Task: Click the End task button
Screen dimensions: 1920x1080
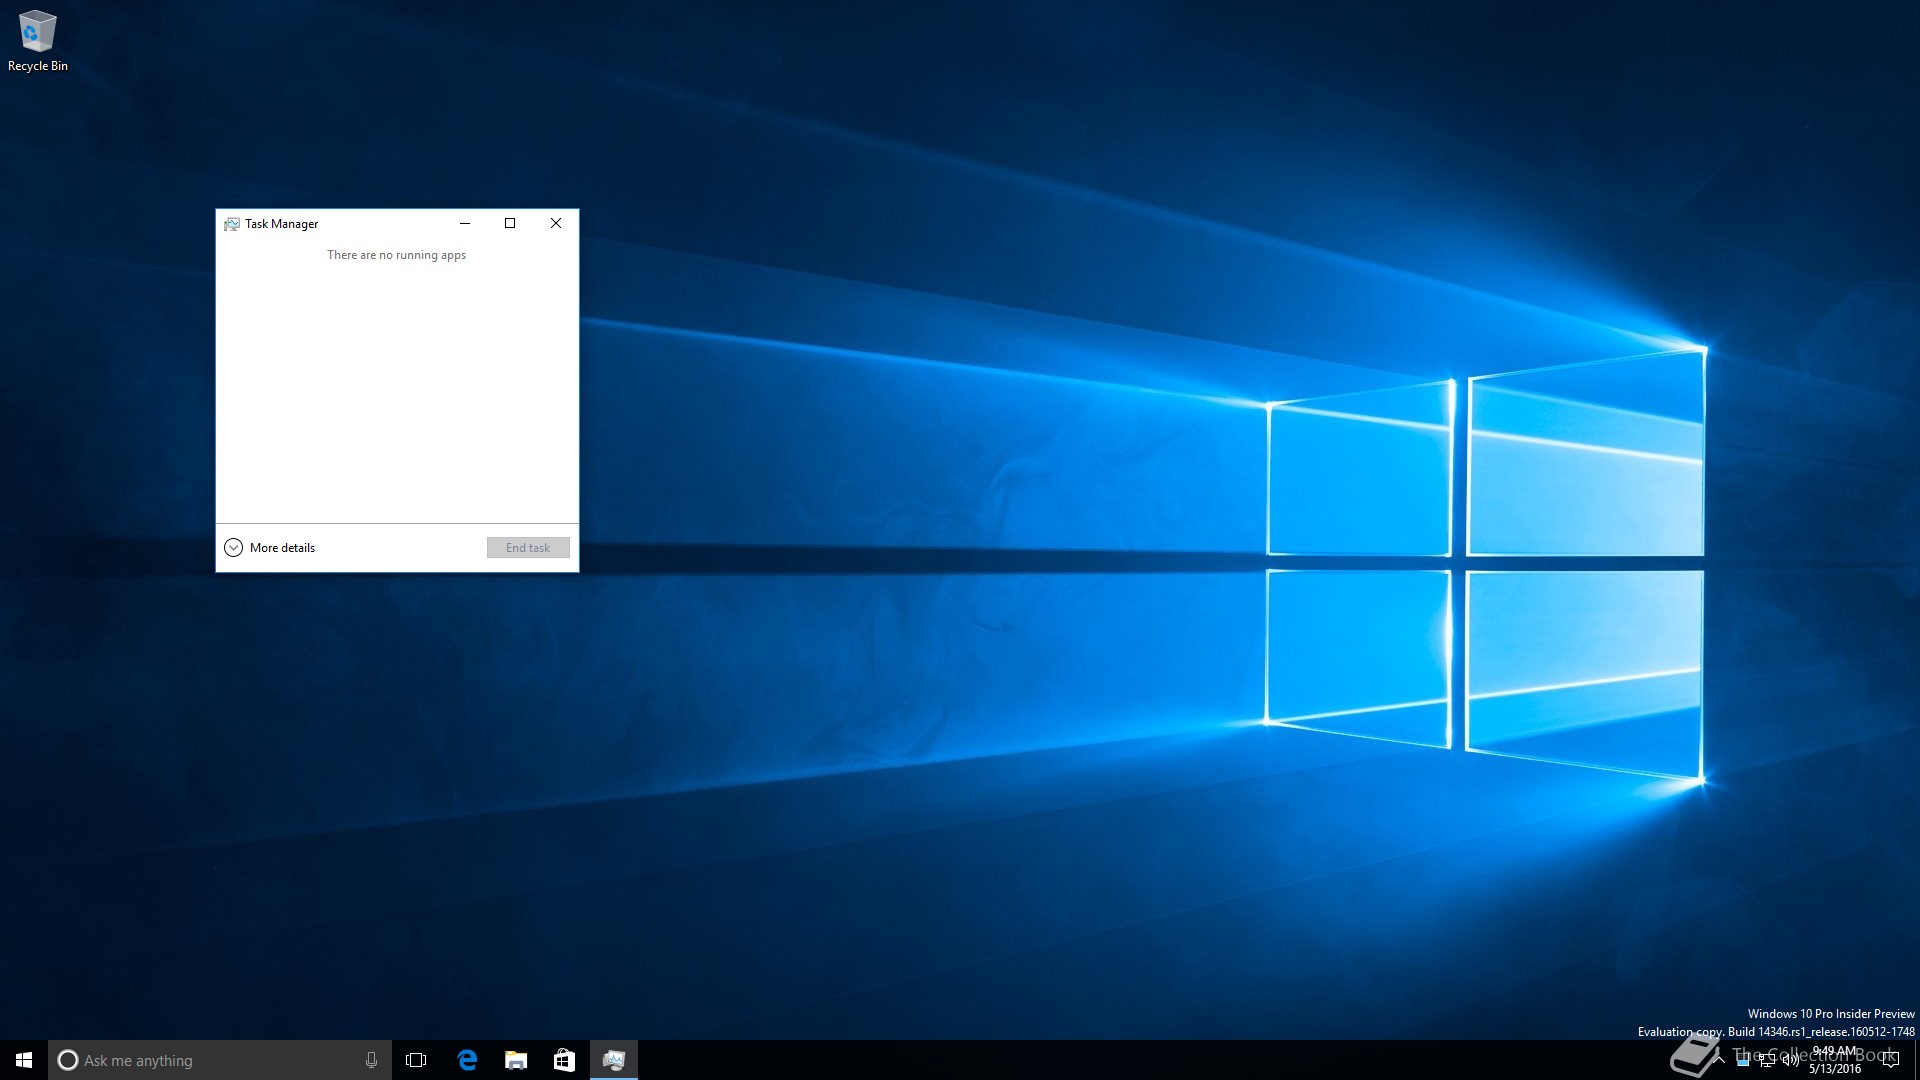Action: 528,547
